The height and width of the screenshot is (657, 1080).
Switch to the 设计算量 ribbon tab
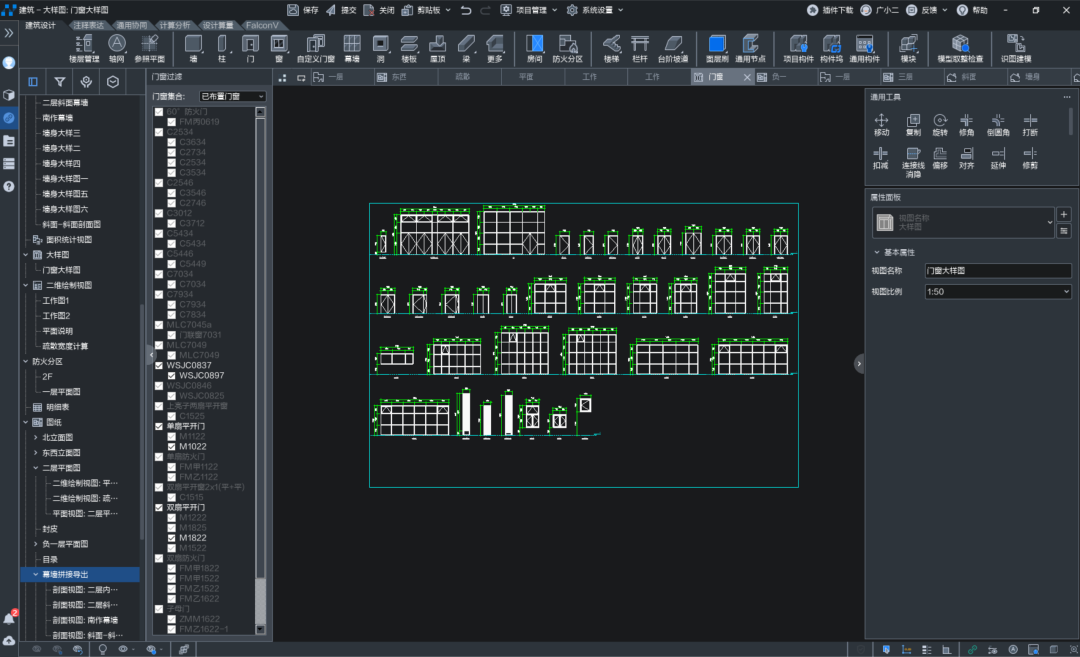[x=218, y=25]
